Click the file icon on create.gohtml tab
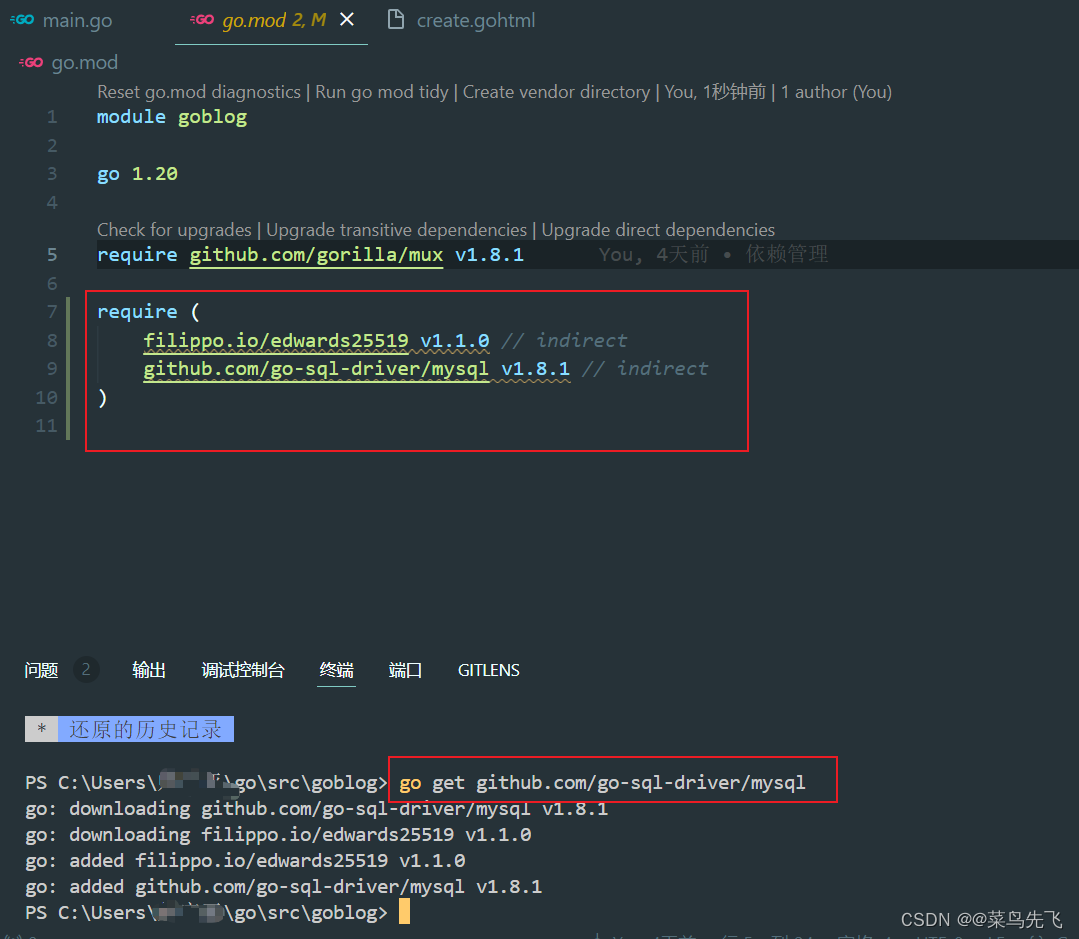 coord(397,19)
